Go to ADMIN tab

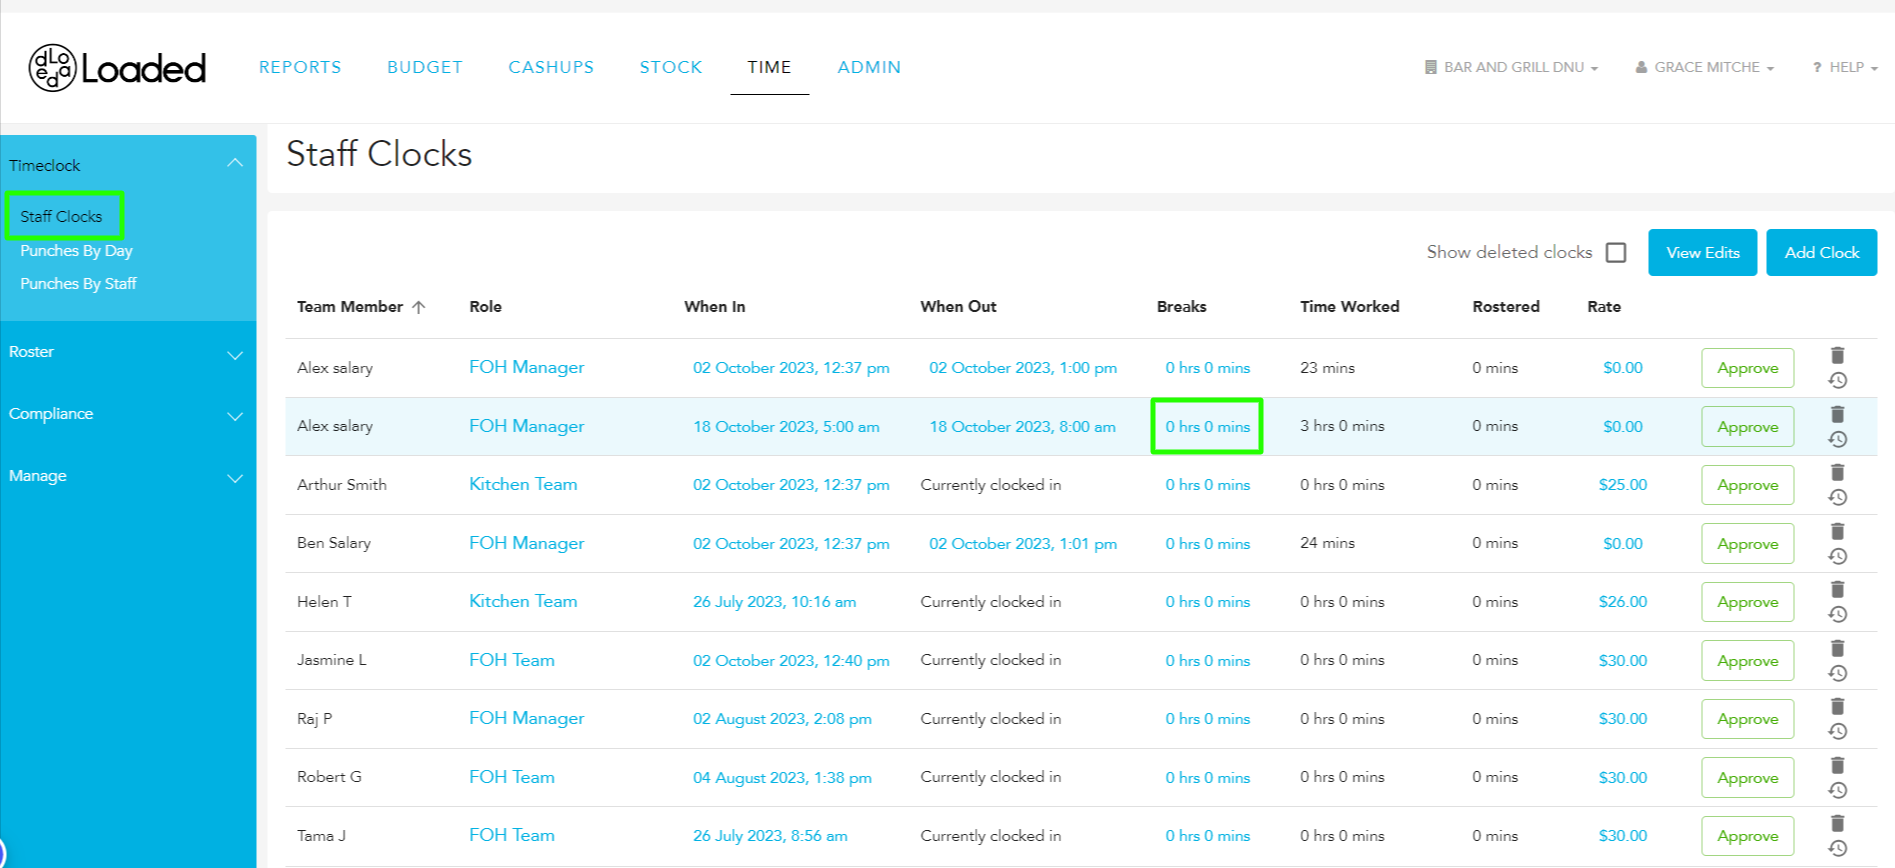pos(869,67)
